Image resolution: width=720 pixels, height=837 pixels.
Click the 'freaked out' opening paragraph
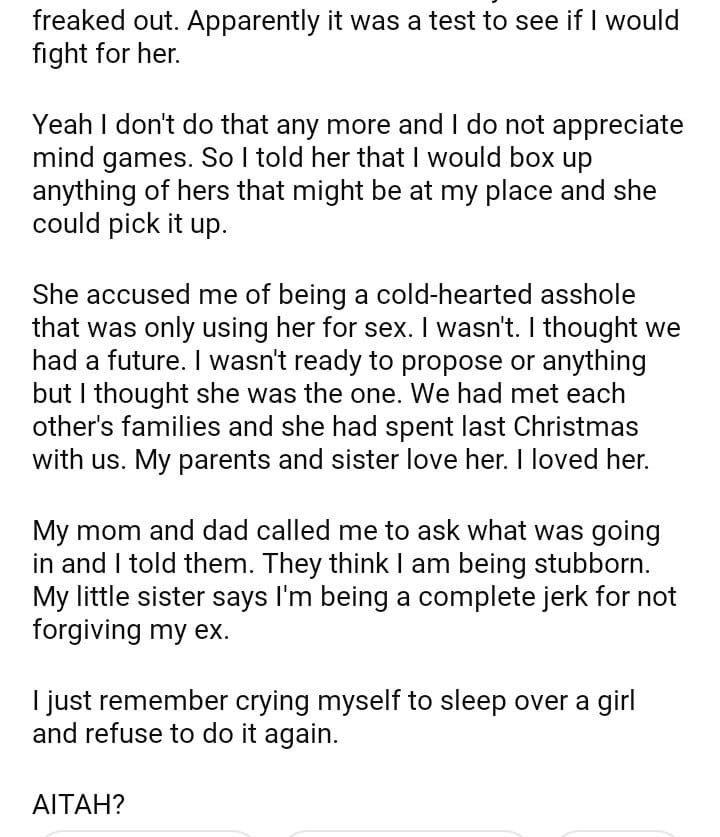point(355,35)
